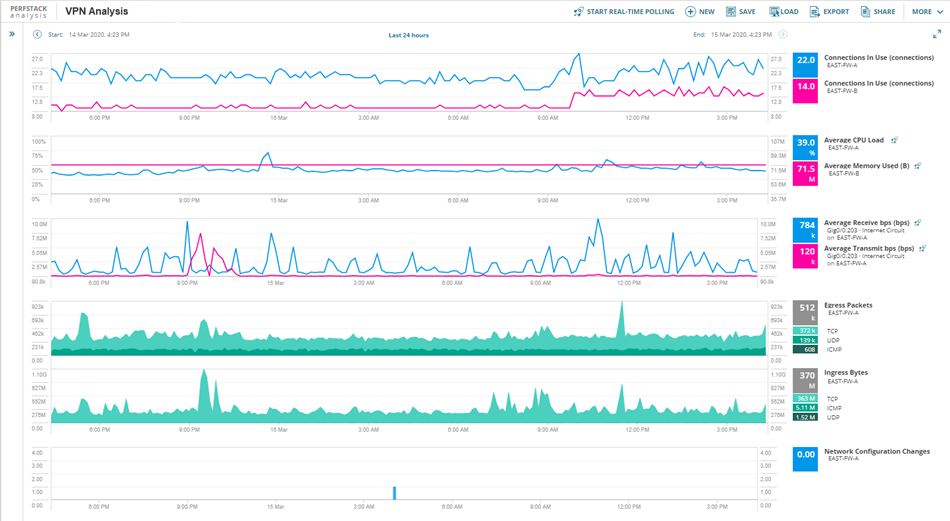Click real-time icon beside Average CPU Load

pyautogui.click(x=894, y=140)
